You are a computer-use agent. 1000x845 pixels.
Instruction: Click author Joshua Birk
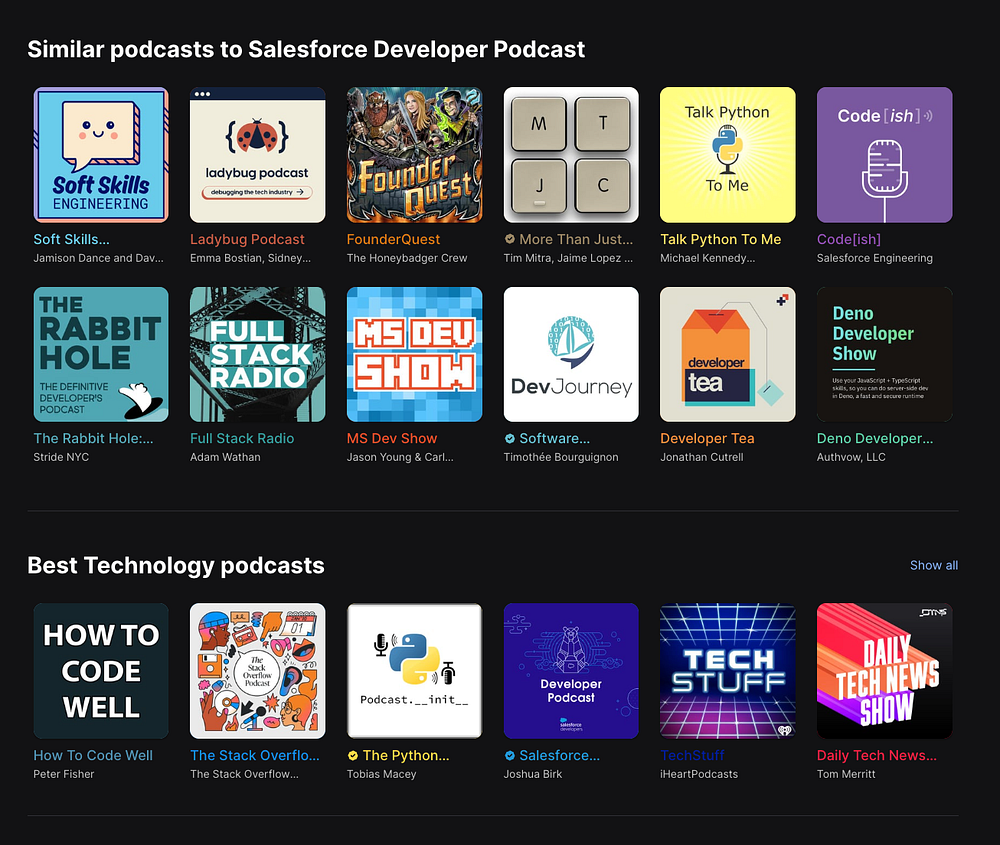pyautogui.click(x=533, y=774)
